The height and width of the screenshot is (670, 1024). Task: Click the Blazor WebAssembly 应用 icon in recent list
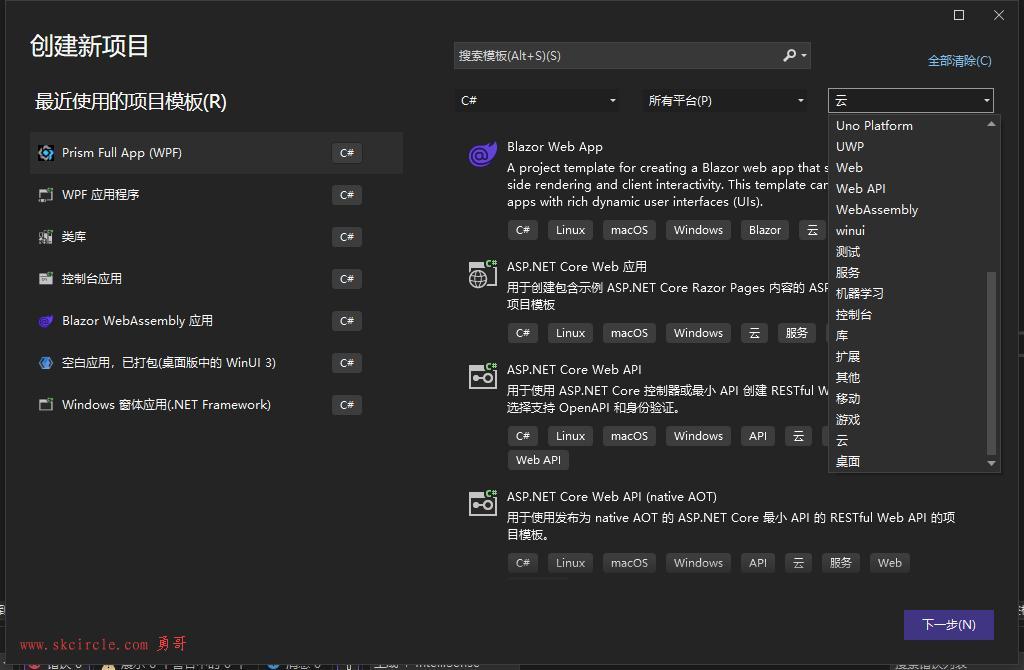point(46,321)
